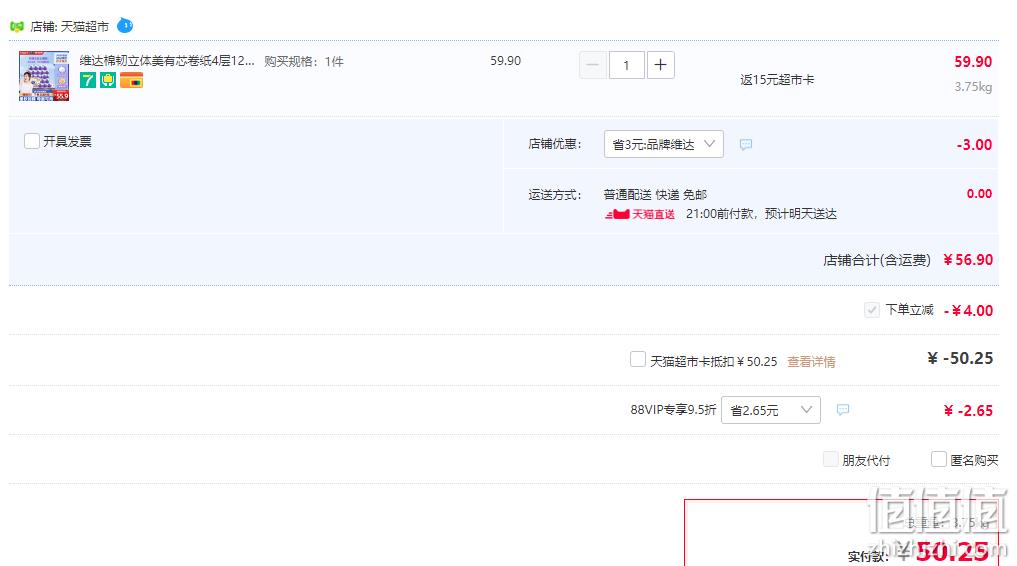Screen dimensions: 1017x566
Task: Check the 天猫超市卡抵扣 checkbox
Action: point(638,359)
